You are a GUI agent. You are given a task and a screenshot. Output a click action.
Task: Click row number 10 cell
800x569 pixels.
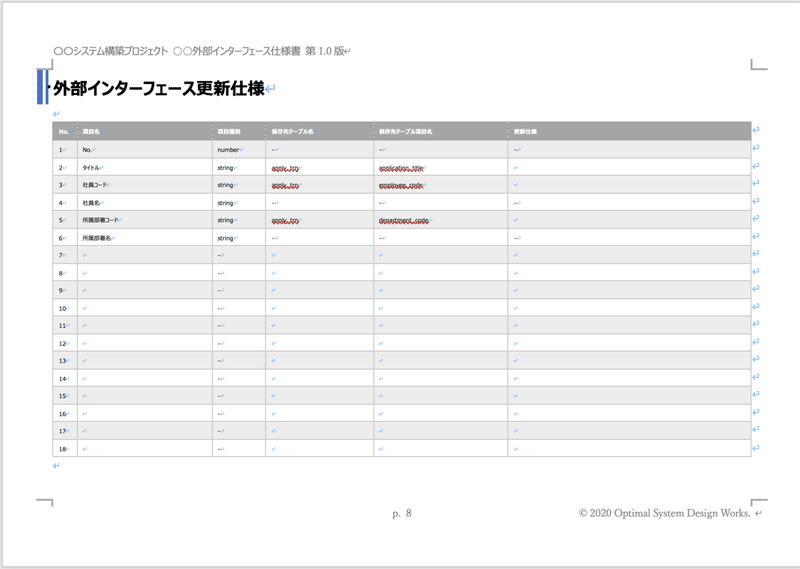pyautogui.click(x=65, y=308)
